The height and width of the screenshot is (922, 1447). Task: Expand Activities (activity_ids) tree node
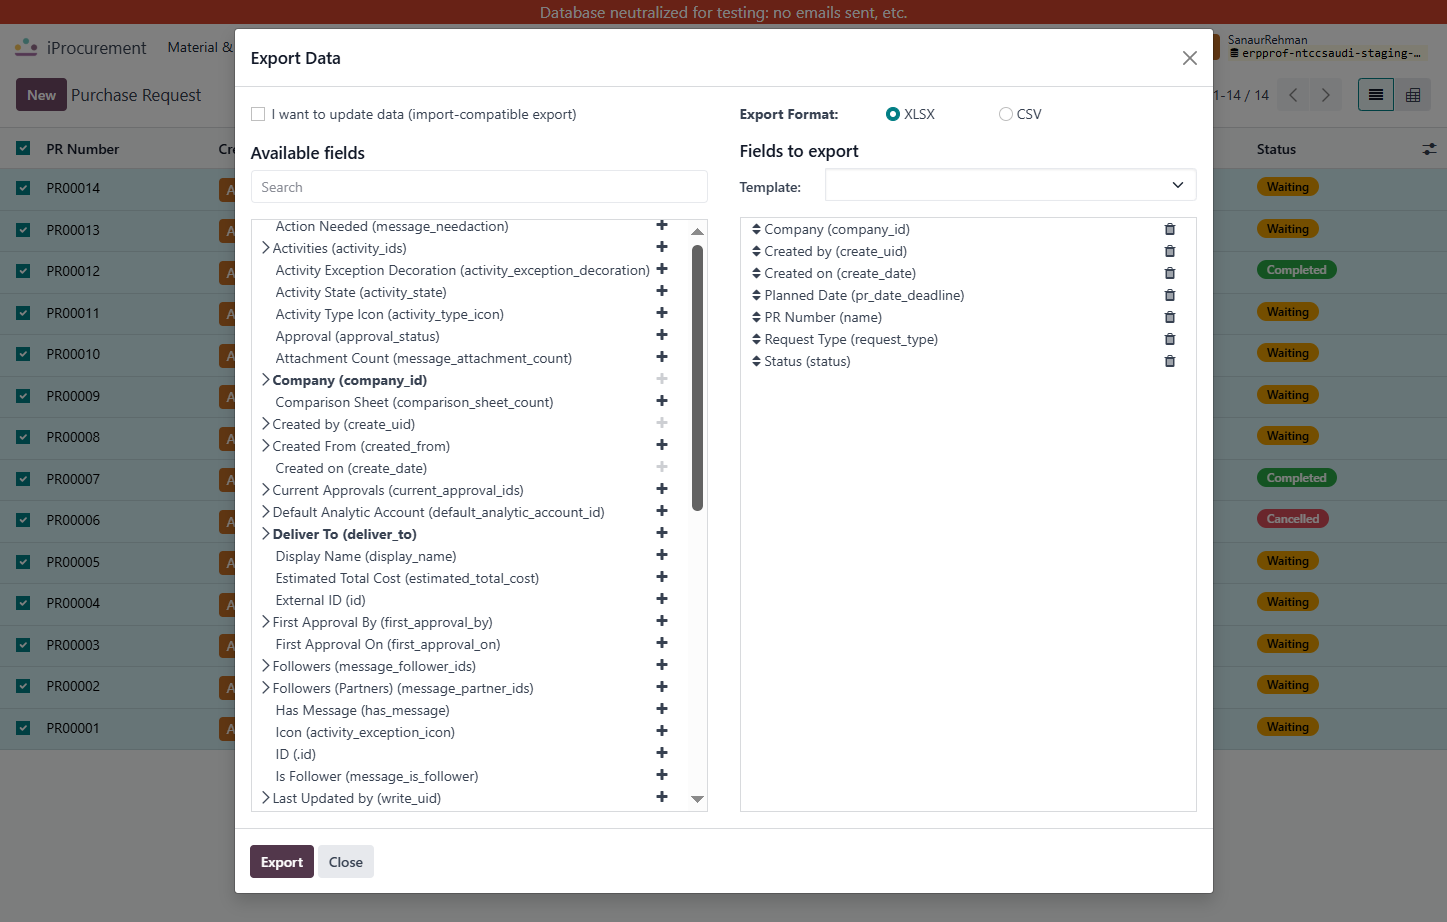pos(265,248)
